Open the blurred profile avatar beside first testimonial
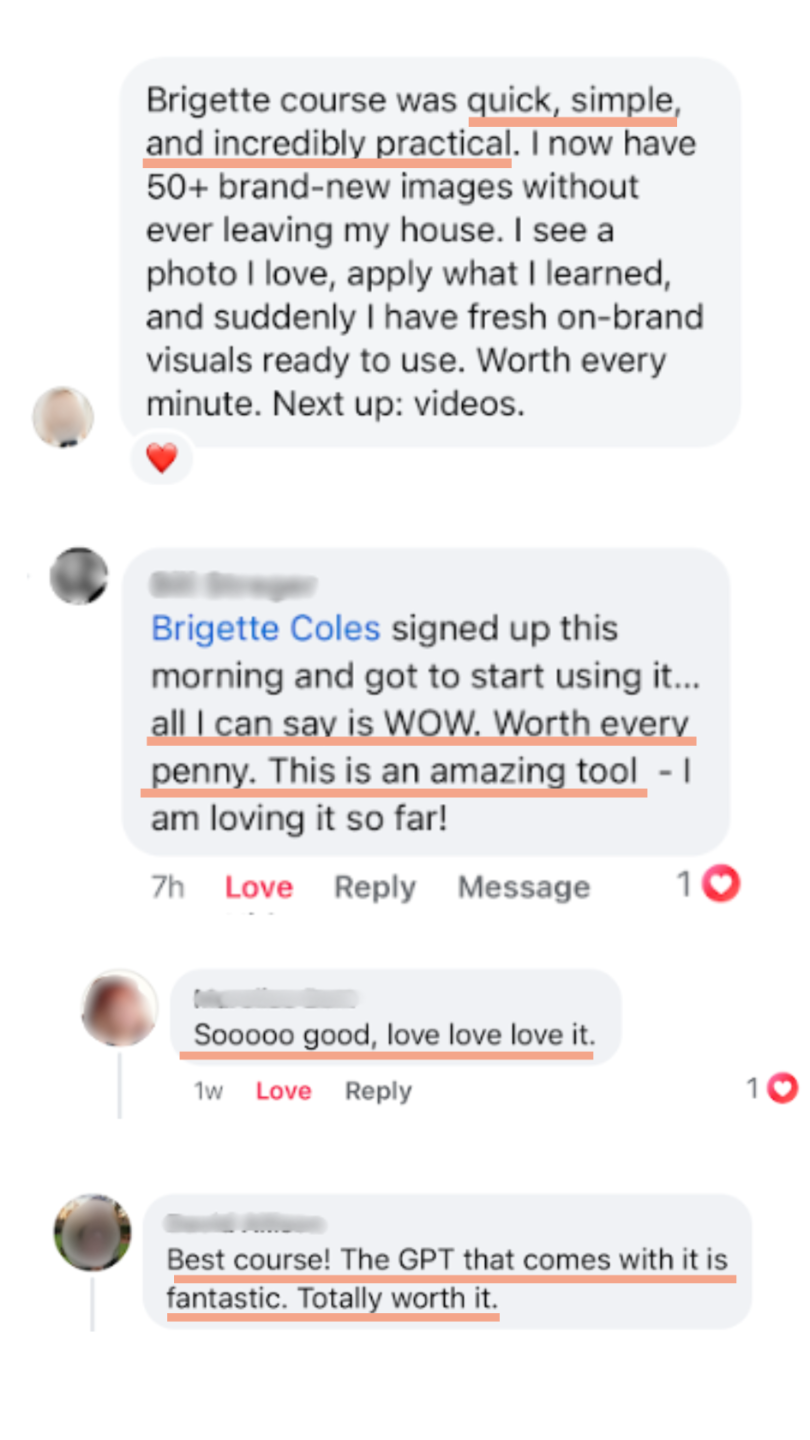 pyautogui.click(x=63, y=416)
